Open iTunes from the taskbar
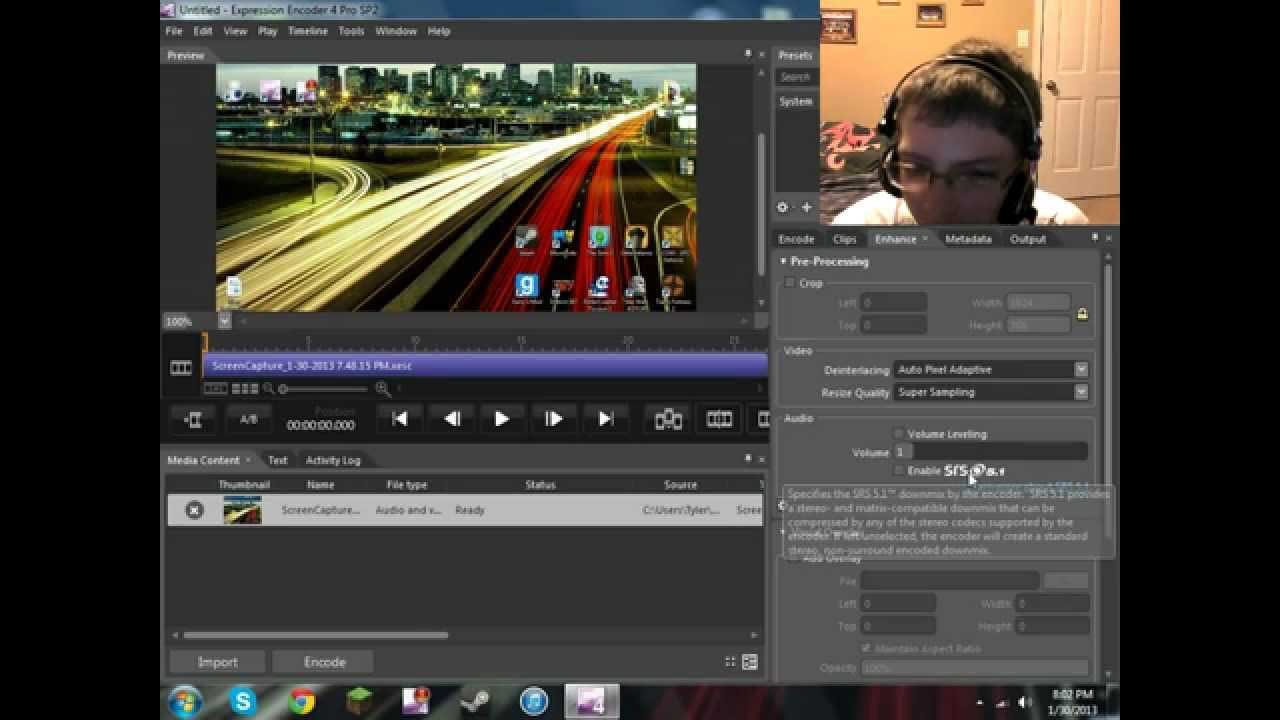1280x720 pixels. click(534, 701)
